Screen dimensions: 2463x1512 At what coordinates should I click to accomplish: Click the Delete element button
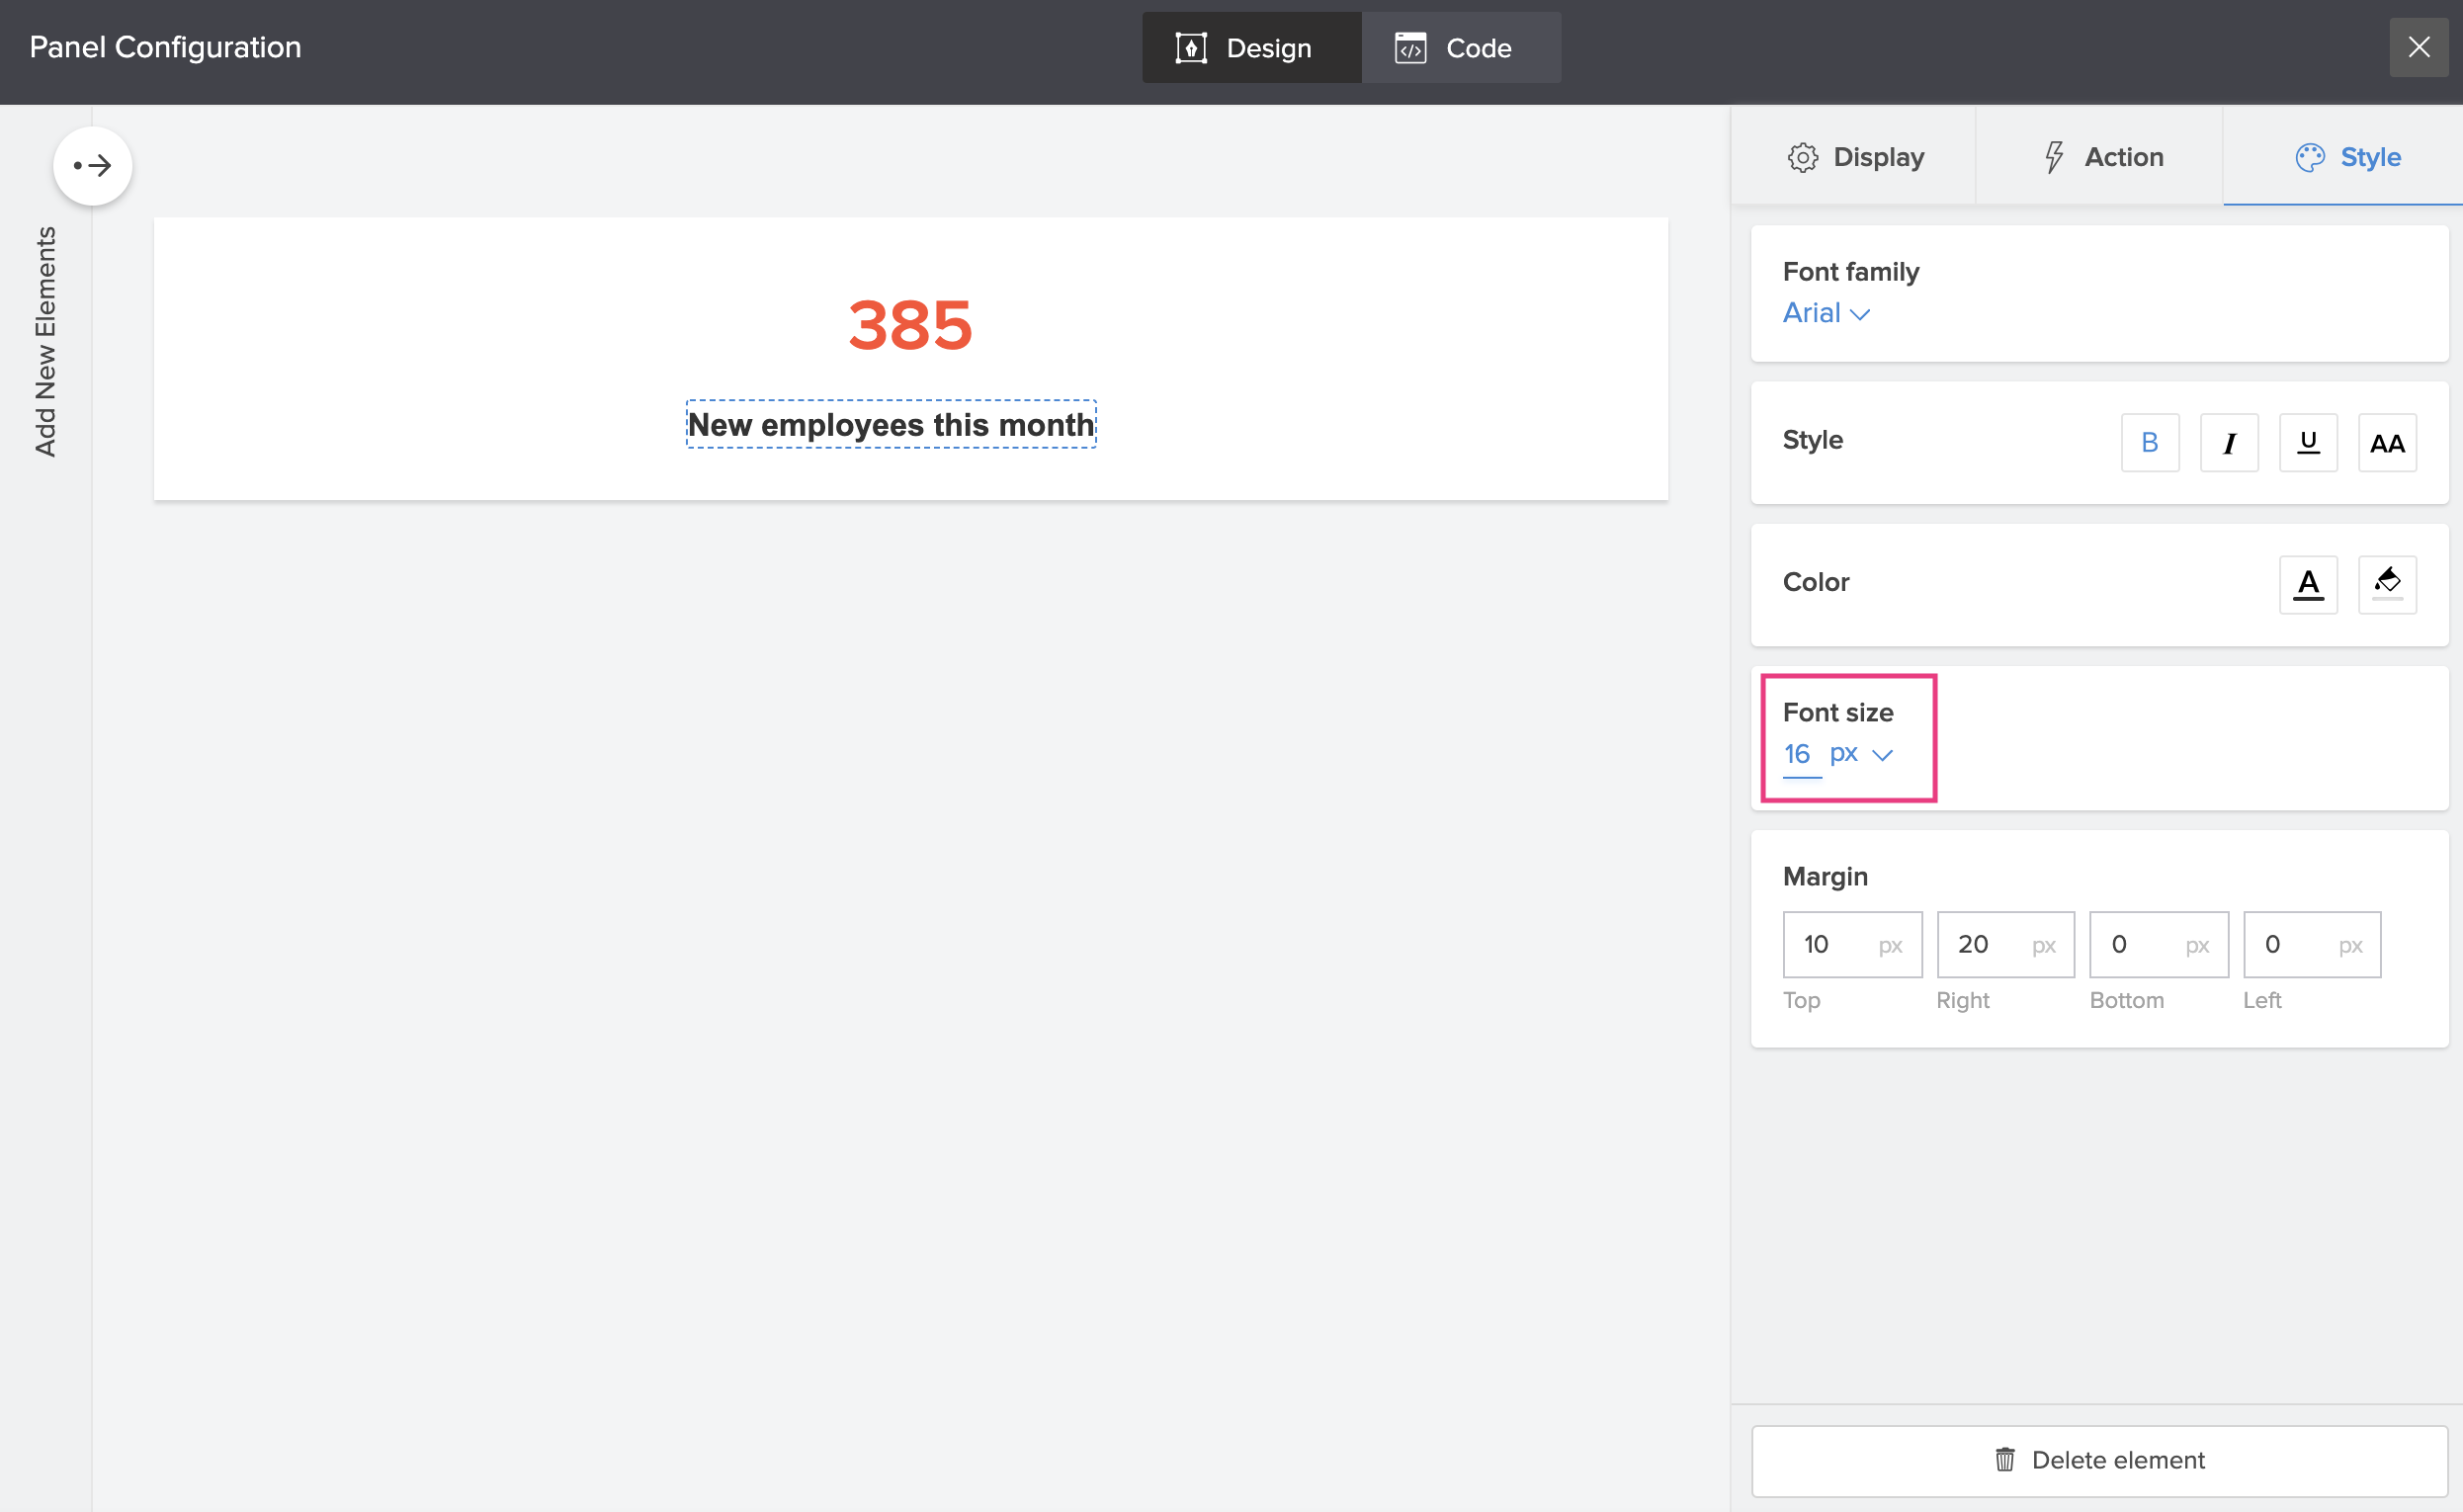coord(2098,1460)
